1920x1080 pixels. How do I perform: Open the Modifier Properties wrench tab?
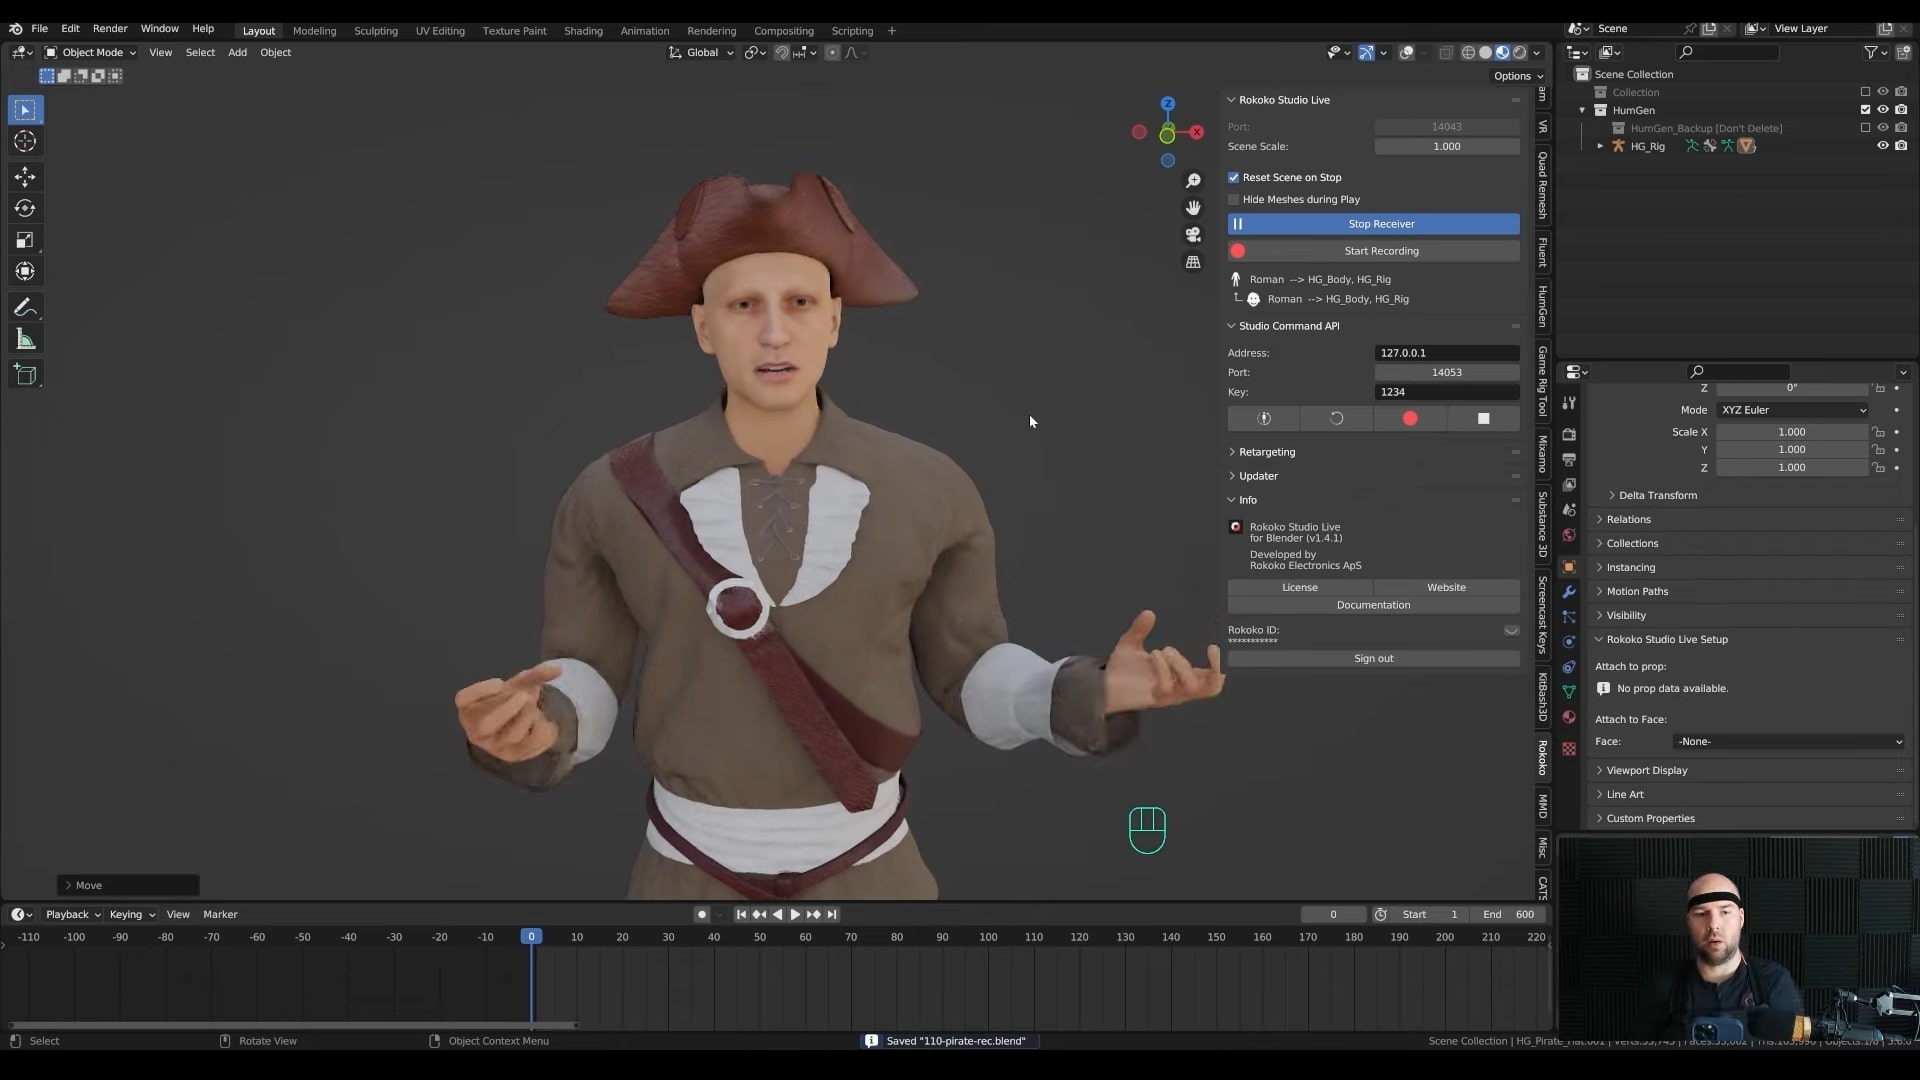[1569, 592]
